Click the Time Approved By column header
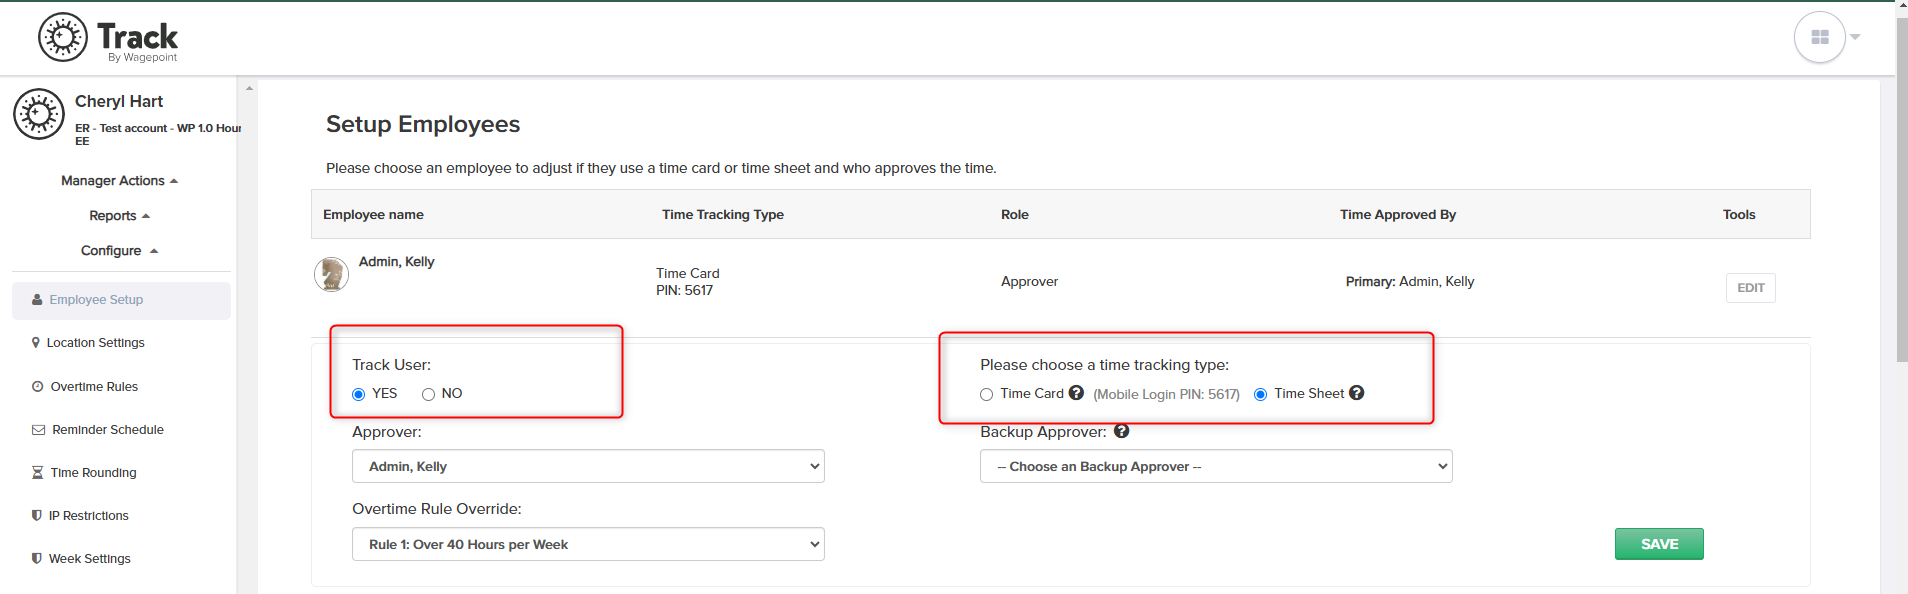 click(x=1398, y=214)
